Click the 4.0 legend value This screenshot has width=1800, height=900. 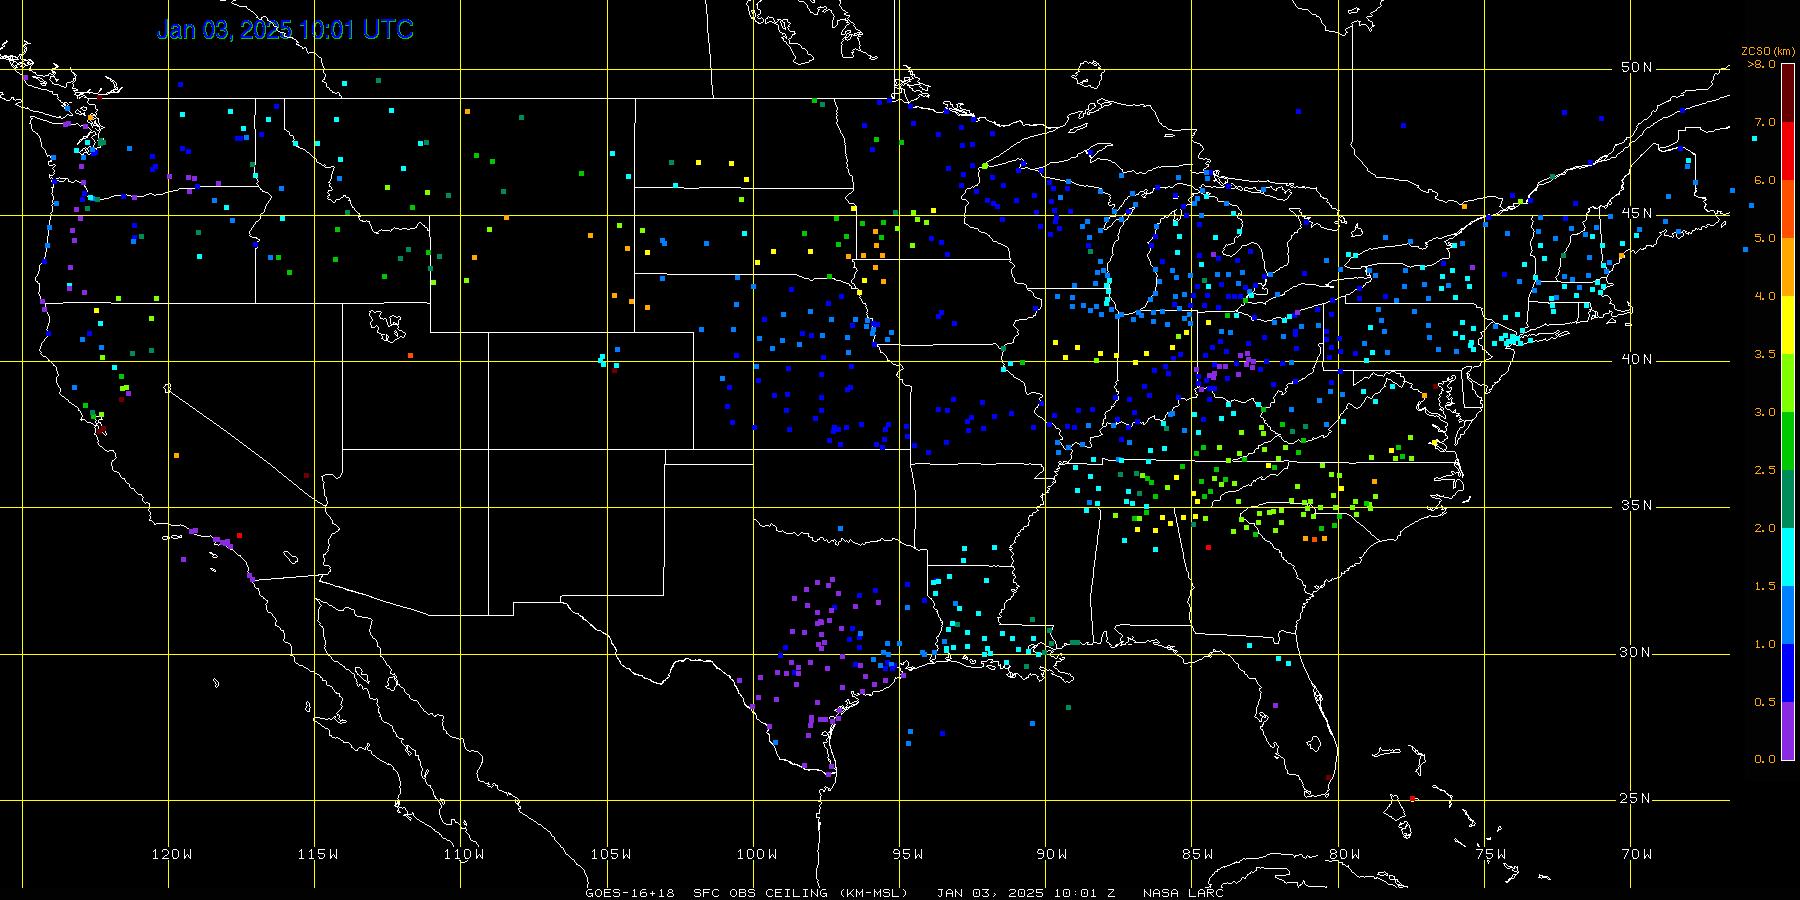1765,296
